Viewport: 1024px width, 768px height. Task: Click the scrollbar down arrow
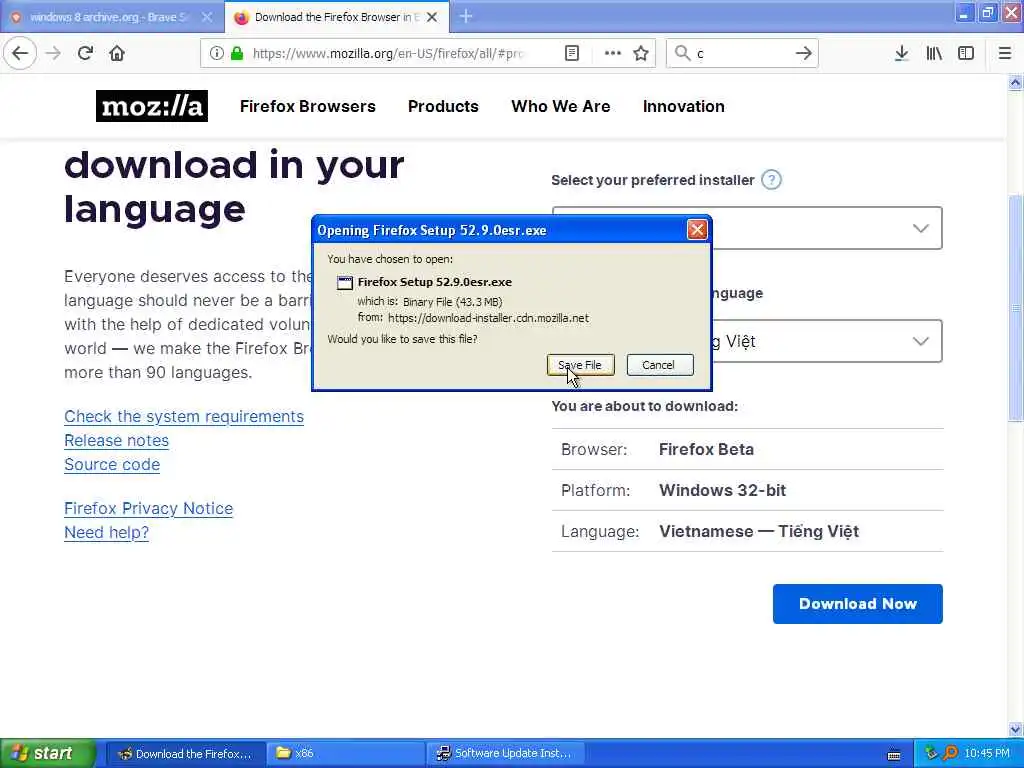click(1015, 729)
